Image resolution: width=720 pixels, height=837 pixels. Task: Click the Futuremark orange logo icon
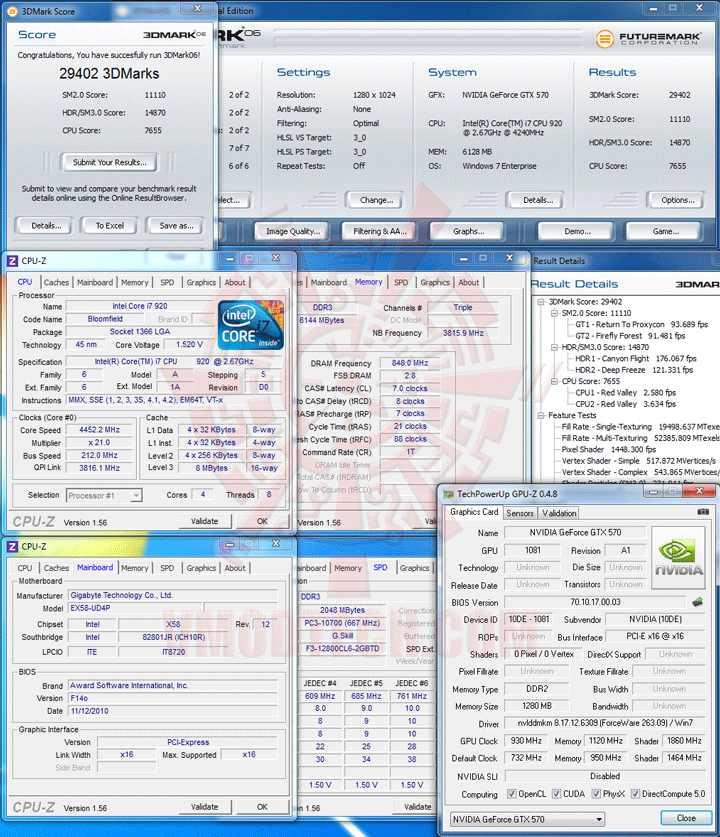pos(604,39)
